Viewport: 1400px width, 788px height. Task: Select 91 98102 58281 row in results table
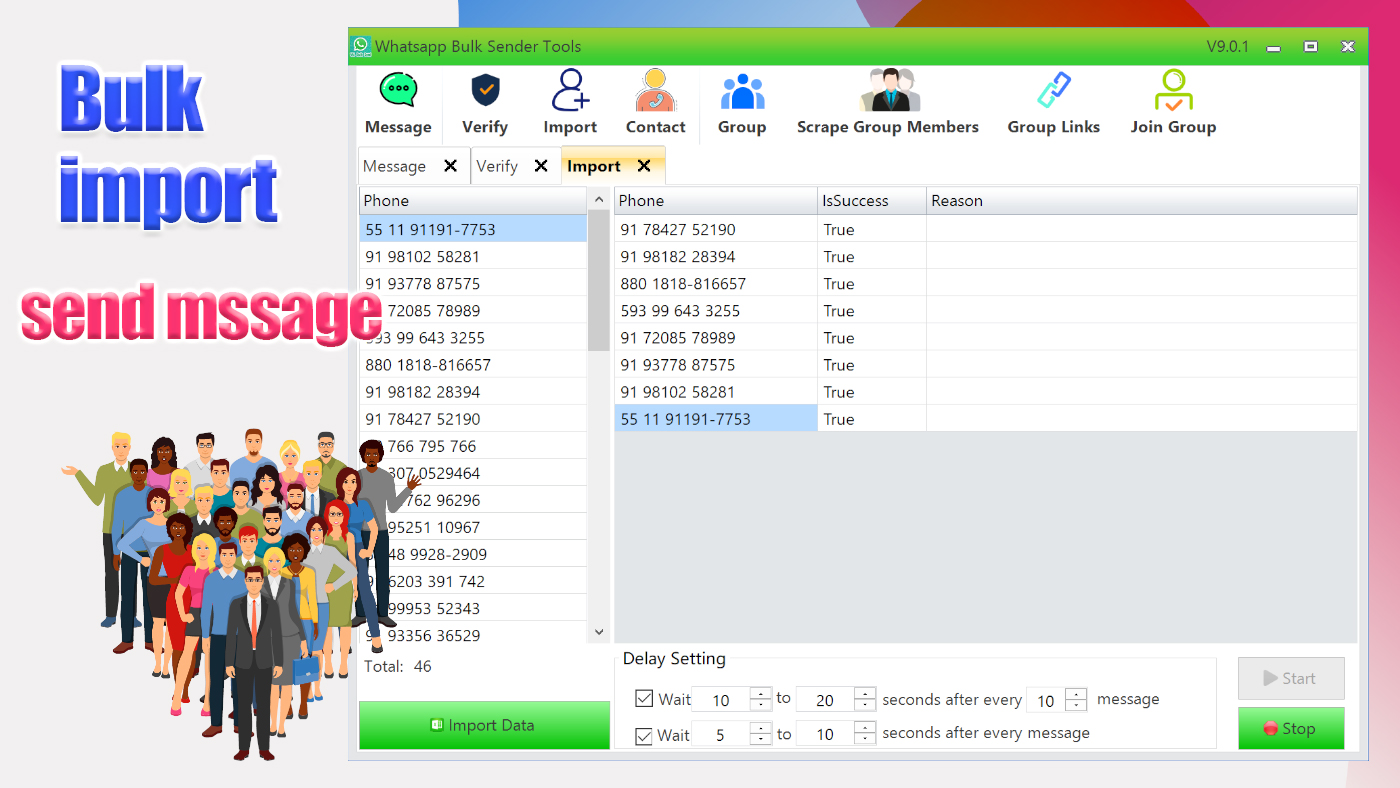tap(986, 391)
